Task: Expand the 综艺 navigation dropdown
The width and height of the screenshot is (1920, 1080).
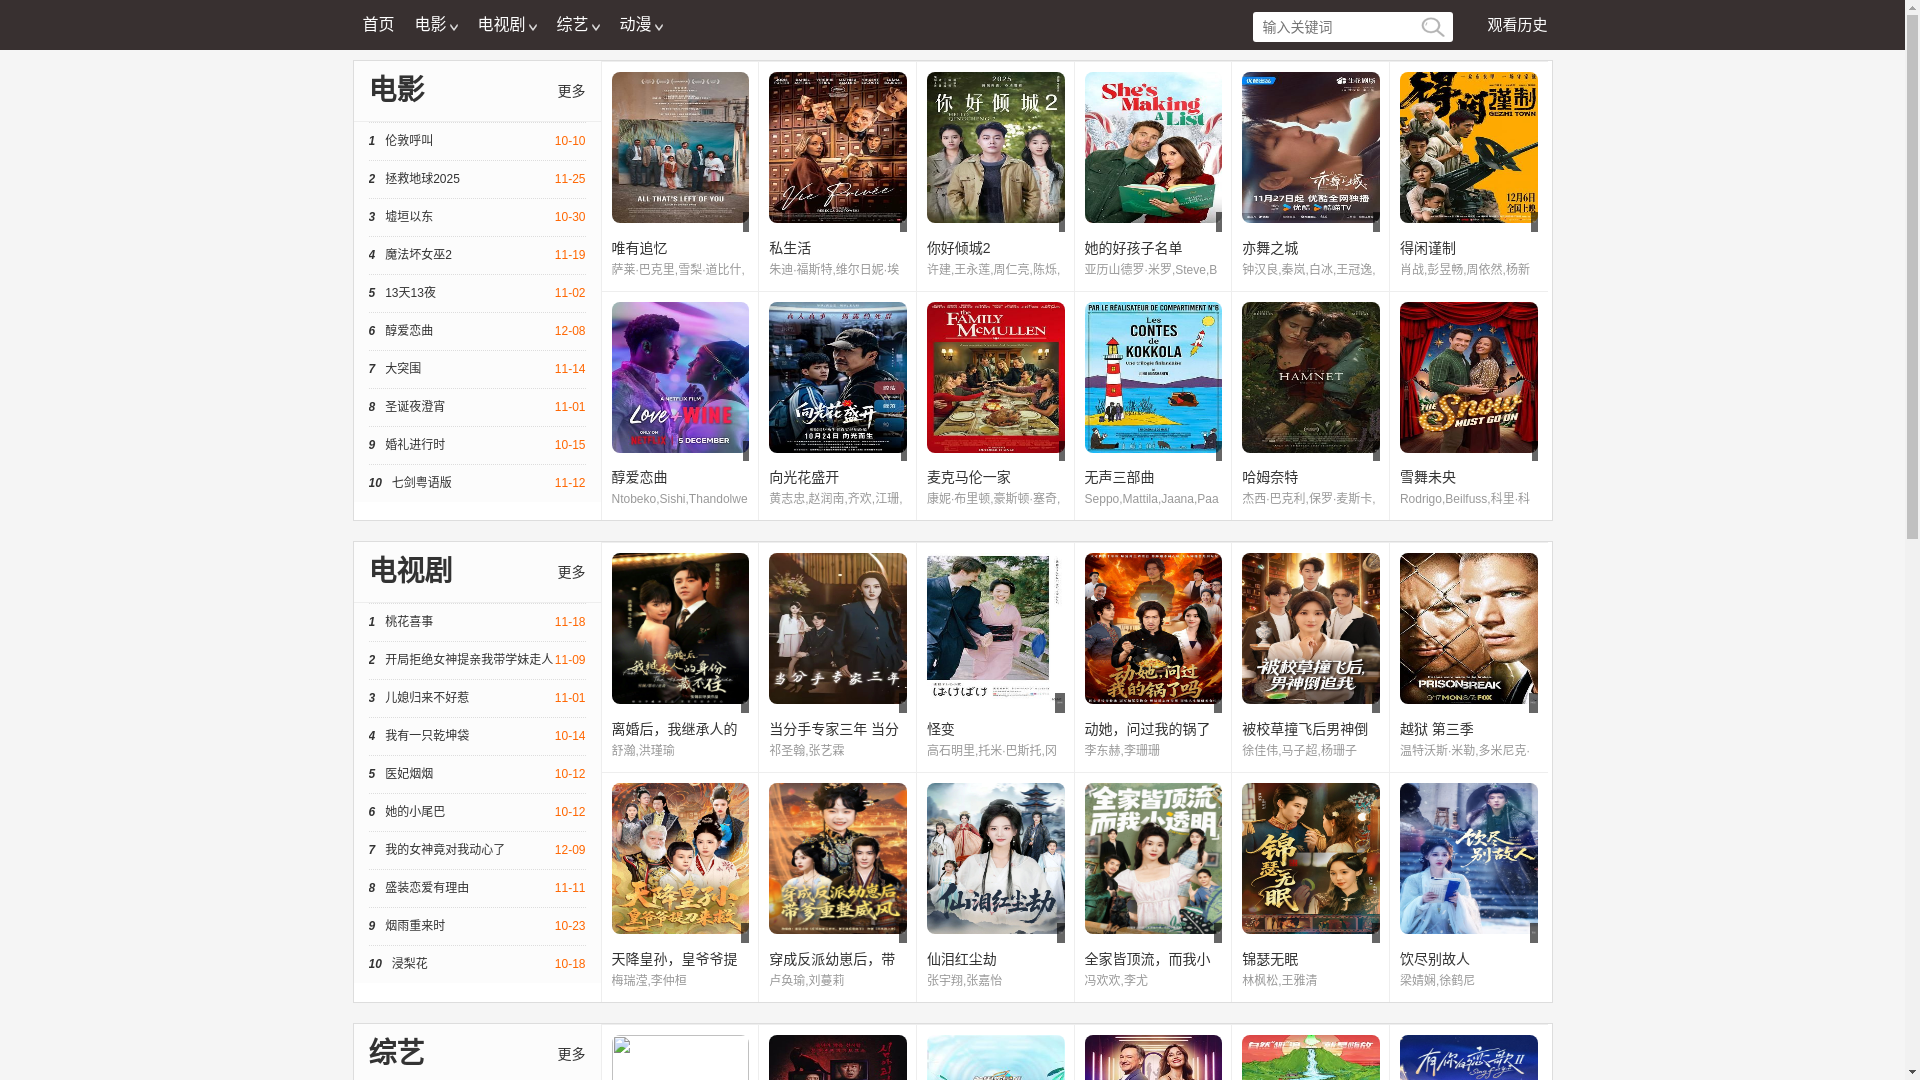Action: tap(577, 25)
